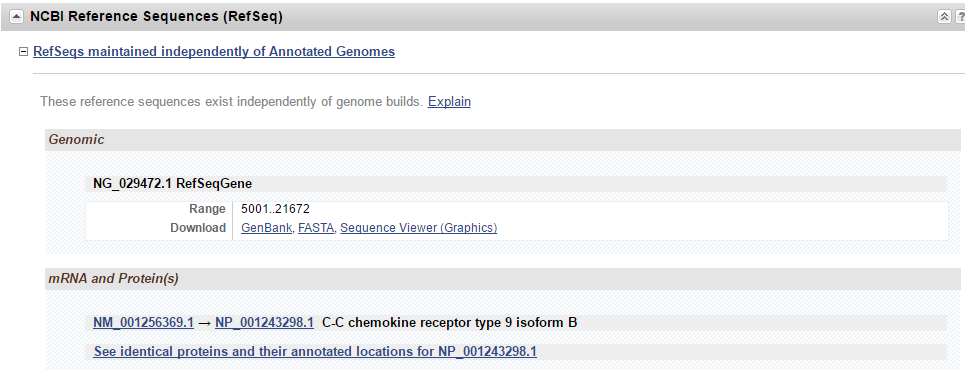Click the Download row label

coord(198,228)
